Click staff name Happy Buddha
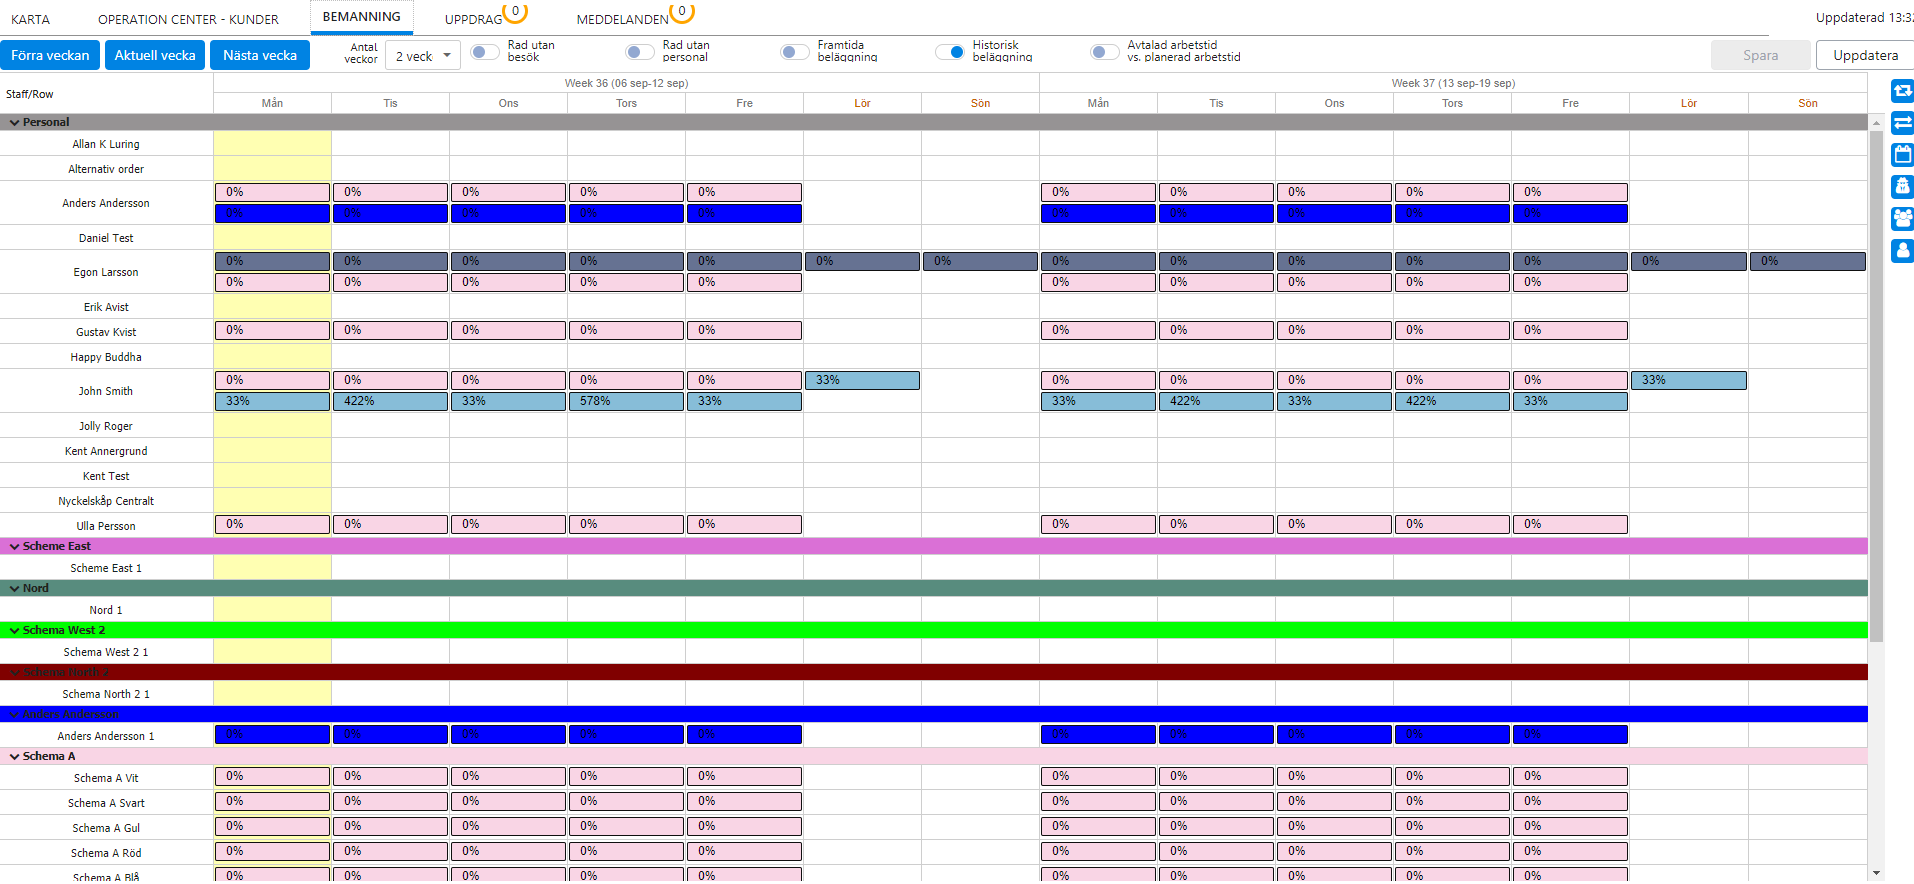 click(x=106, y=357)
